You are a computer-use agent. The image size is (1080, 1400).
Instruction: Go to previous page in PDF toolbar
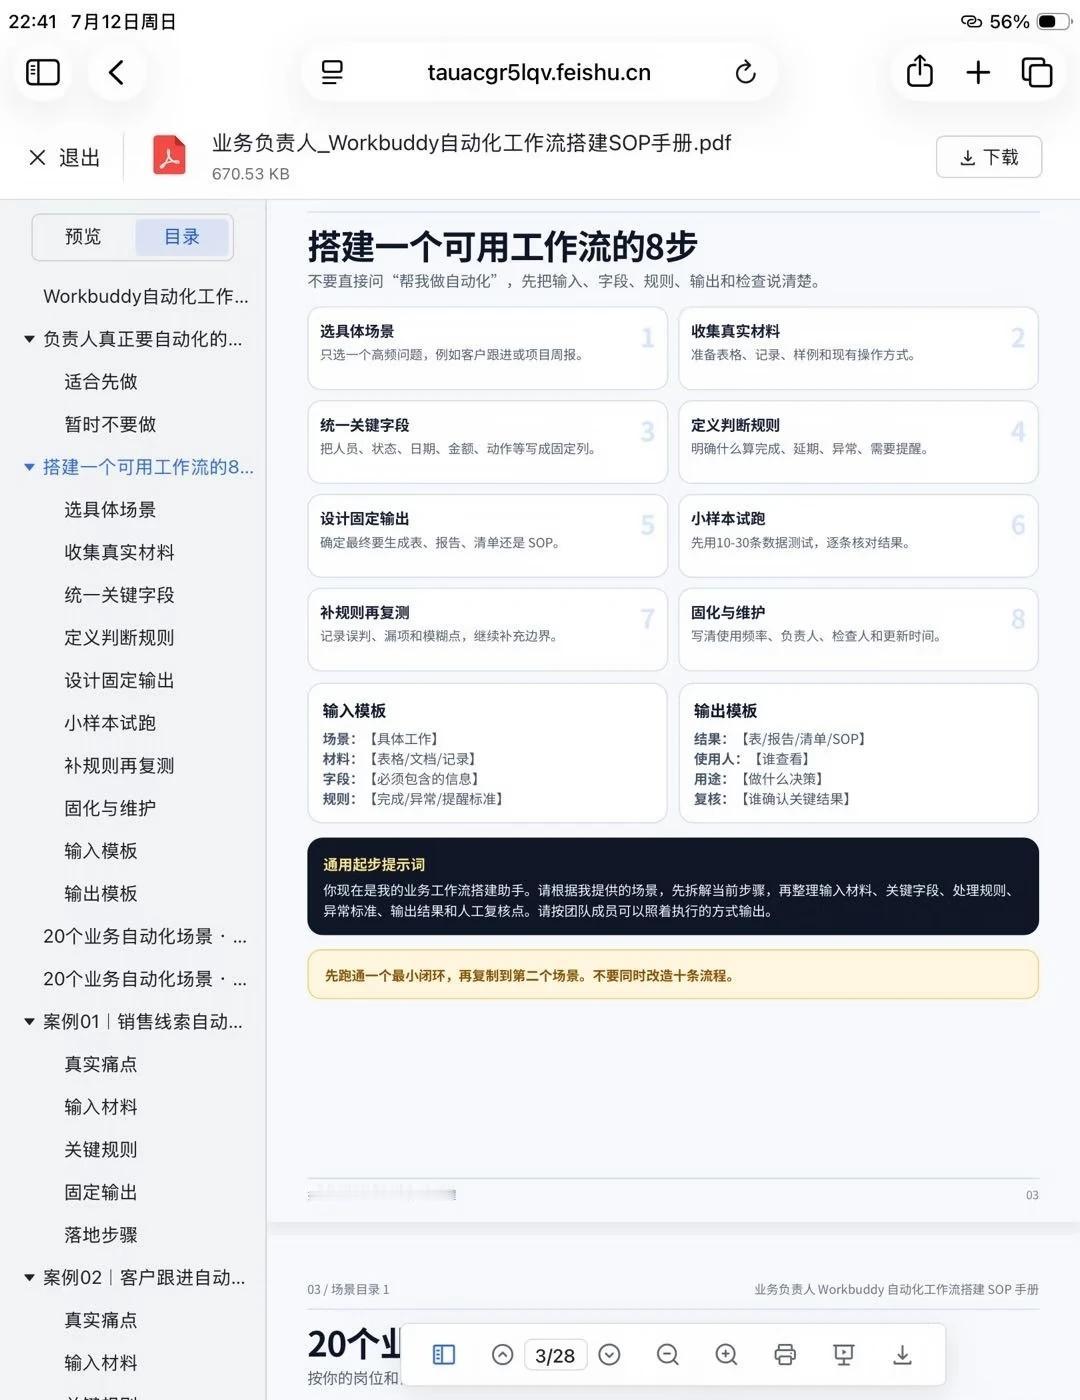coord(503,1354)
